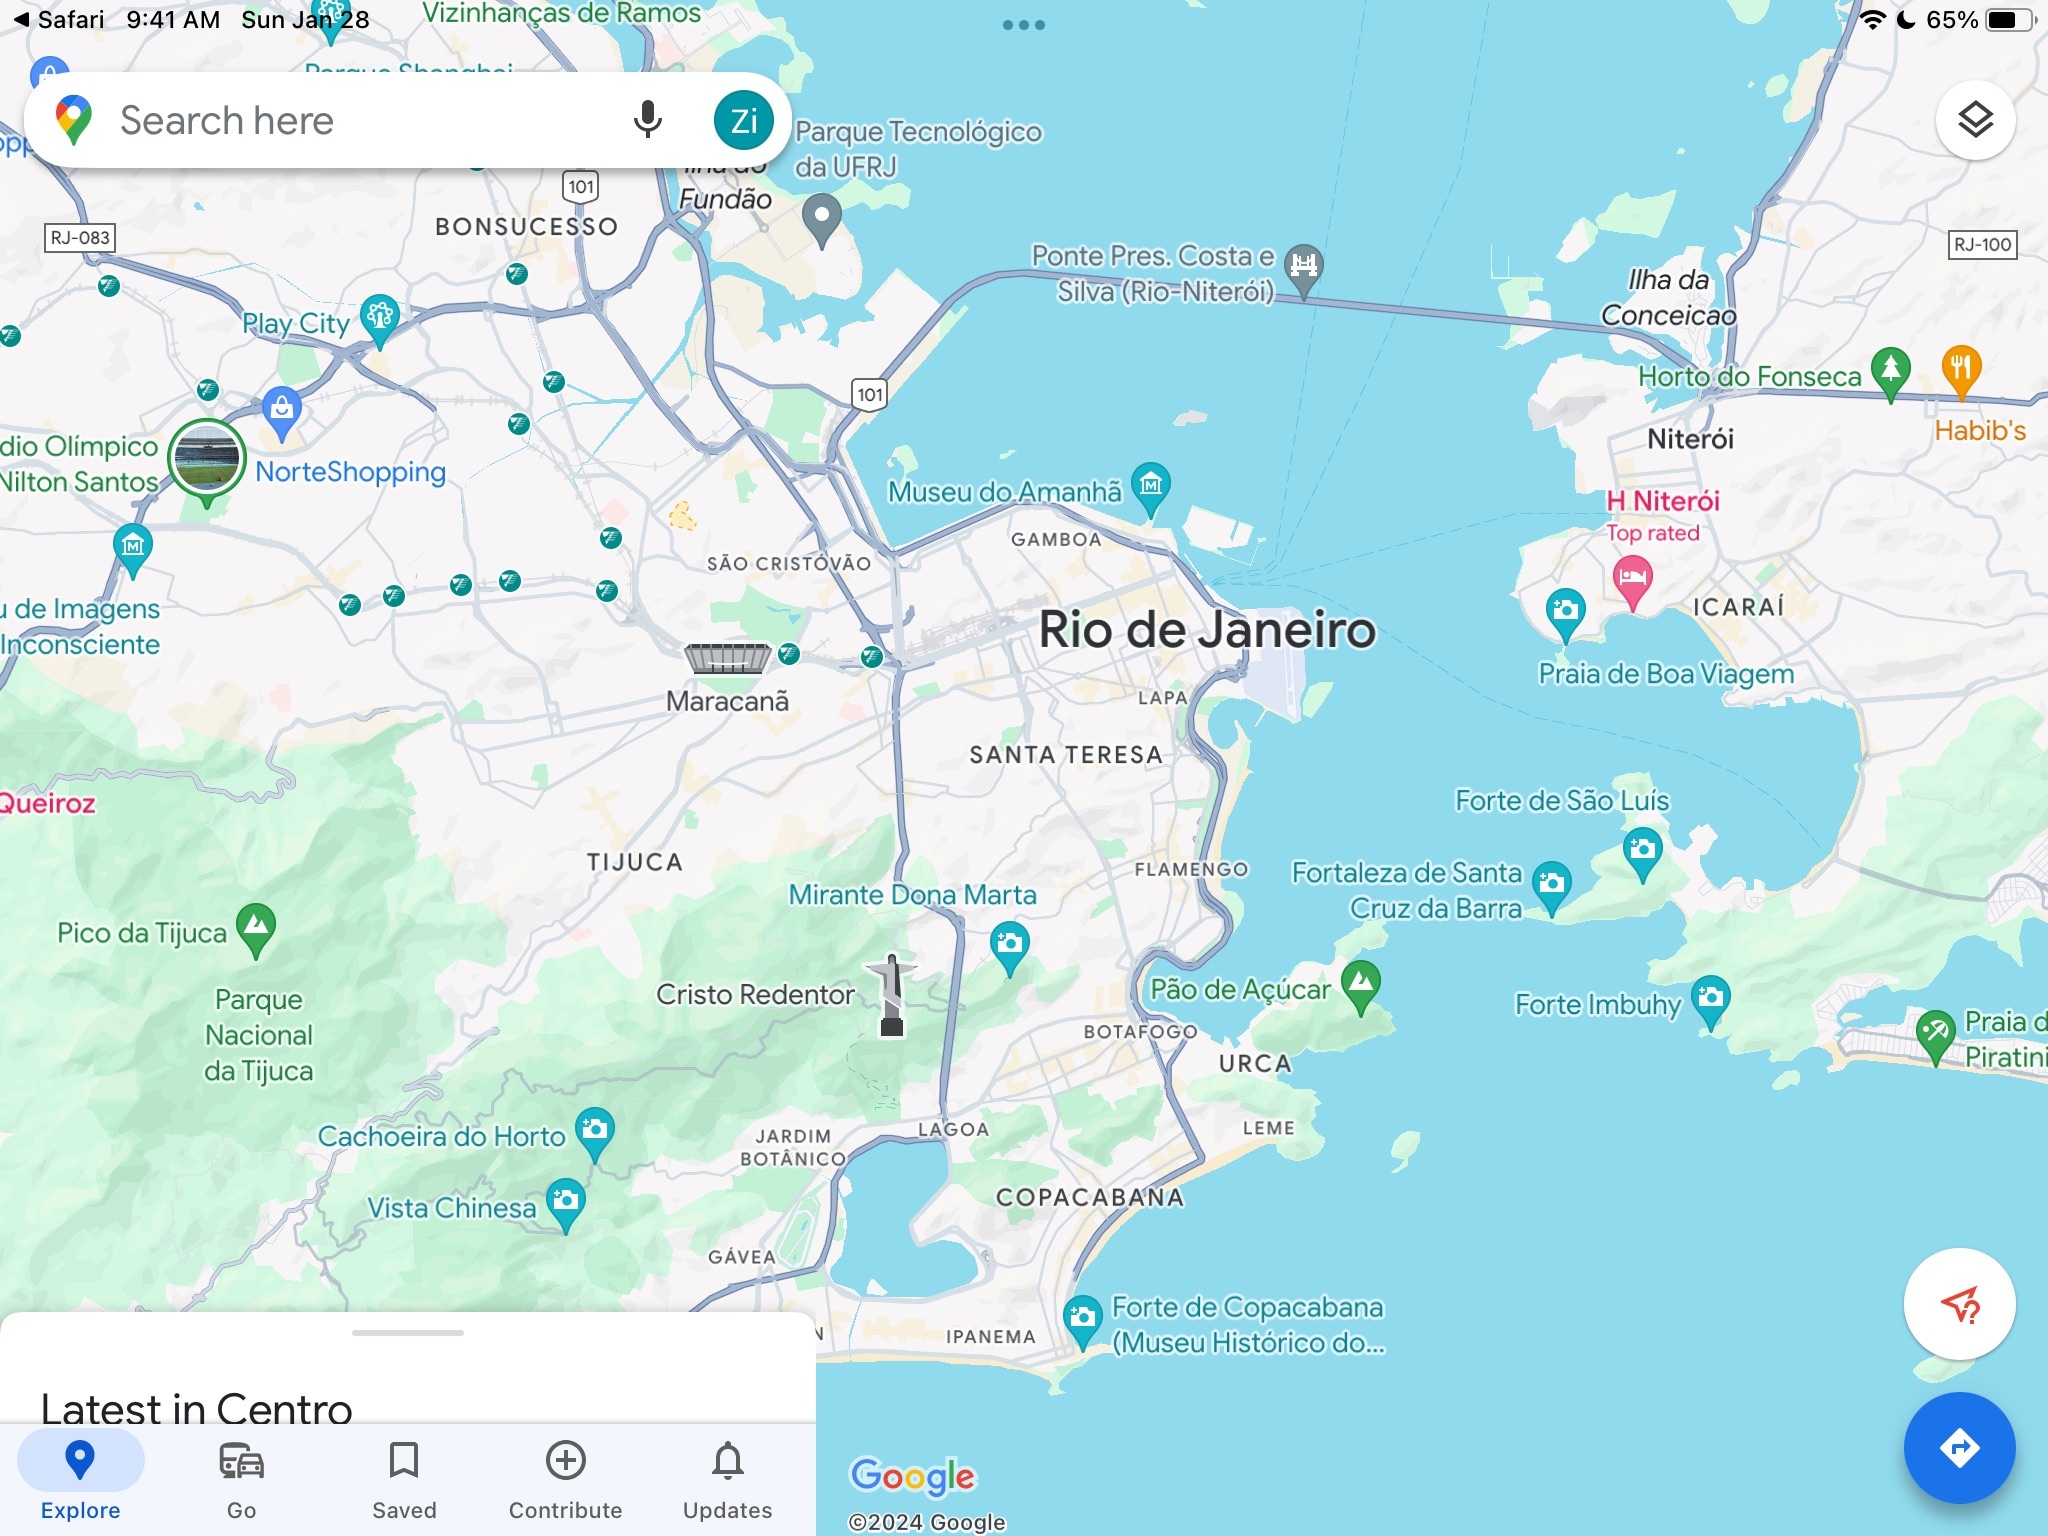
Task: Open the Zi account profile avatar
Action: (x=743, y=120)
